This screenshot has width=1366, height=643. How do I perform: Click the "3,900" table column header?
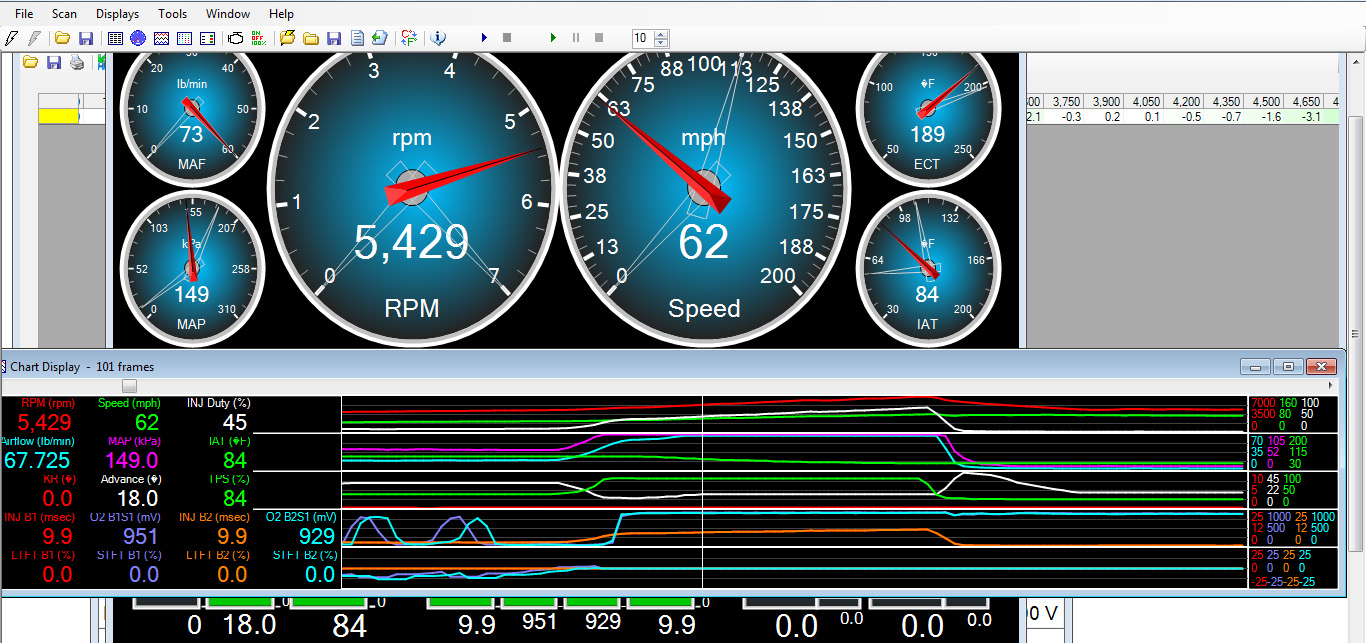click(x=1106, y=102)
